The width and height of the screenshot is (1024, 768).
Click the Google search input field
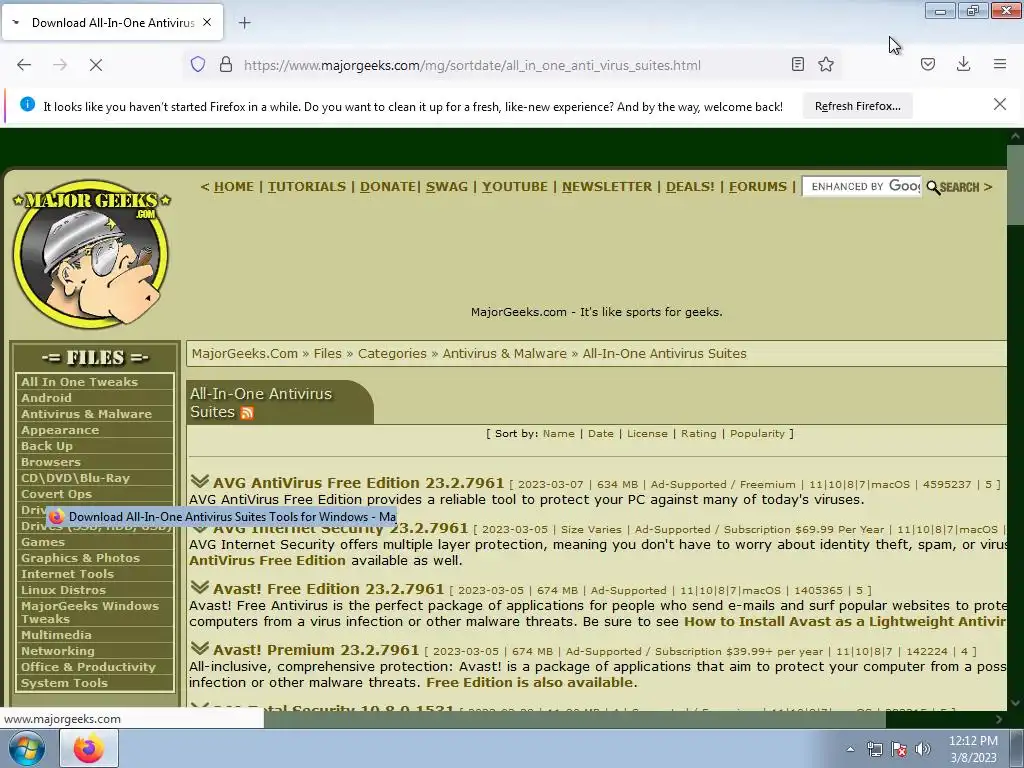(x=861, y=186)
